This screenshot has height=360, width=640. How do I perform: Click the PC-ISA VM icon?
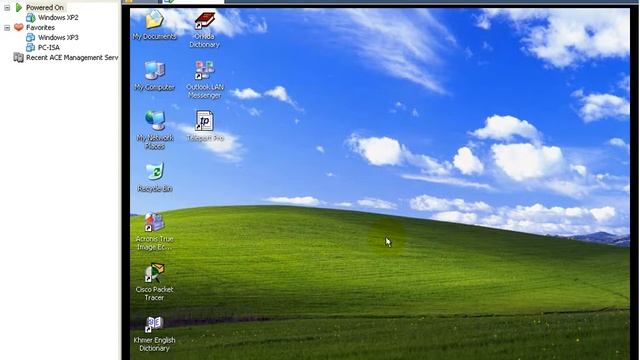[x=31, y=47]
